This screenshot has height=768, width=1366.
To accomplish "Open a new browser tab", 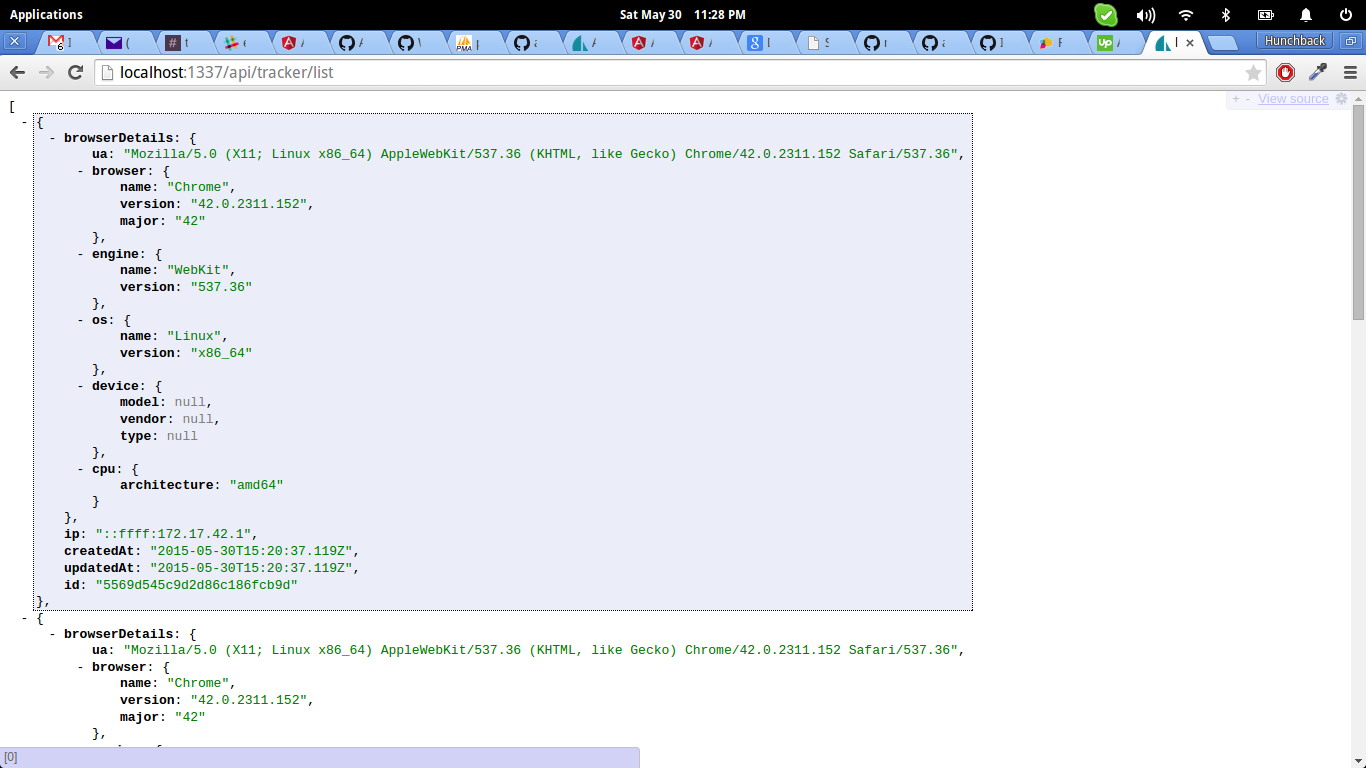I will [1222, 43].
